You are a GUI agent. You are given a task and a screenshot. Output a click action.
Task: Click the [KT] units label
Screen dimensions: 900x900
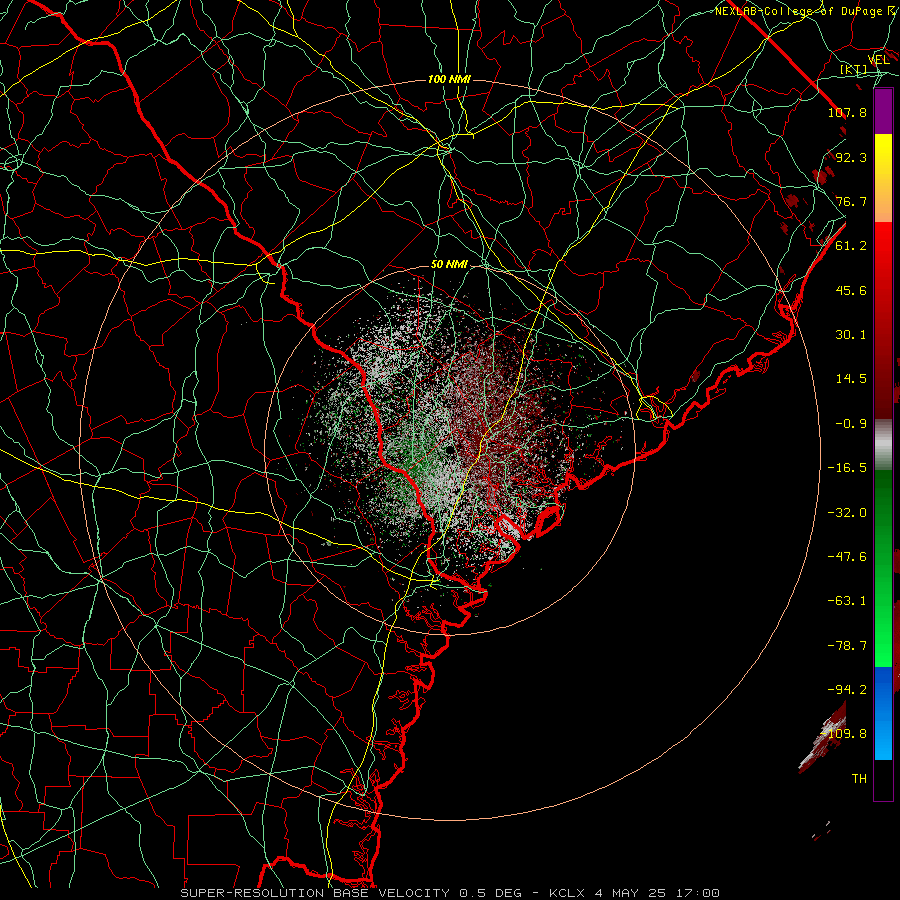pyautogui.click(x=854, y=70)
